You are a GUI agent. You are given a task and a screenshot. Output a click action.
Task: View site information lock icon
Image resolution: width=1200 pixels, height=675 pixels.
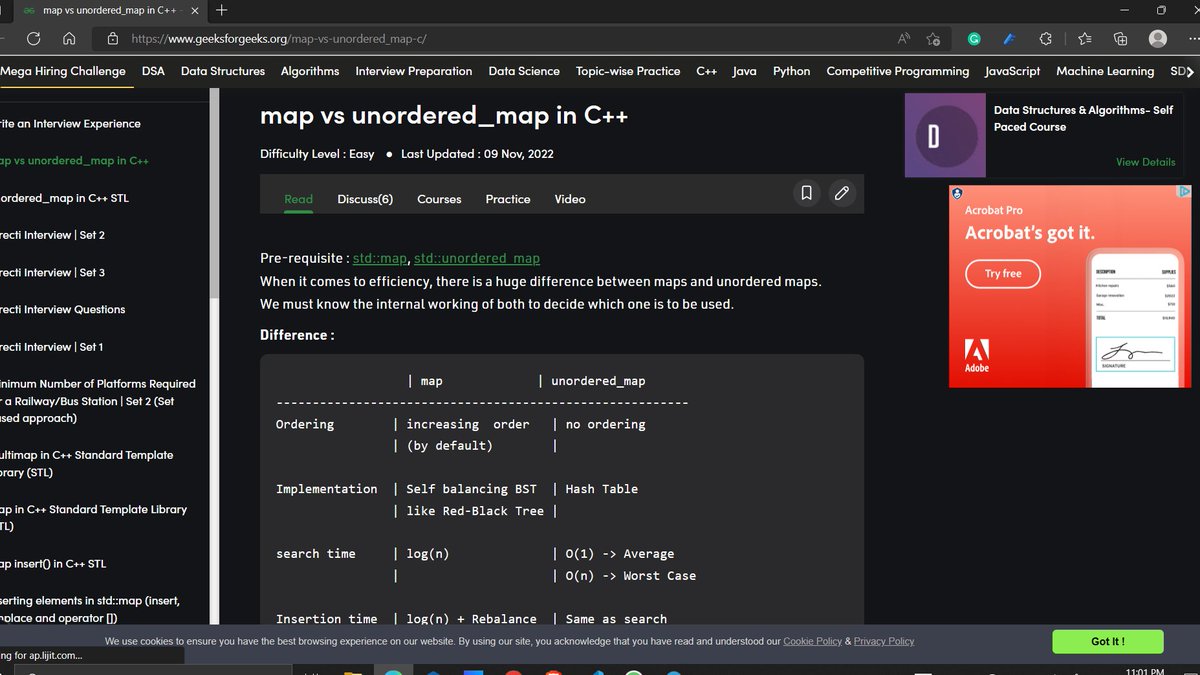click(x=112, y=39)
